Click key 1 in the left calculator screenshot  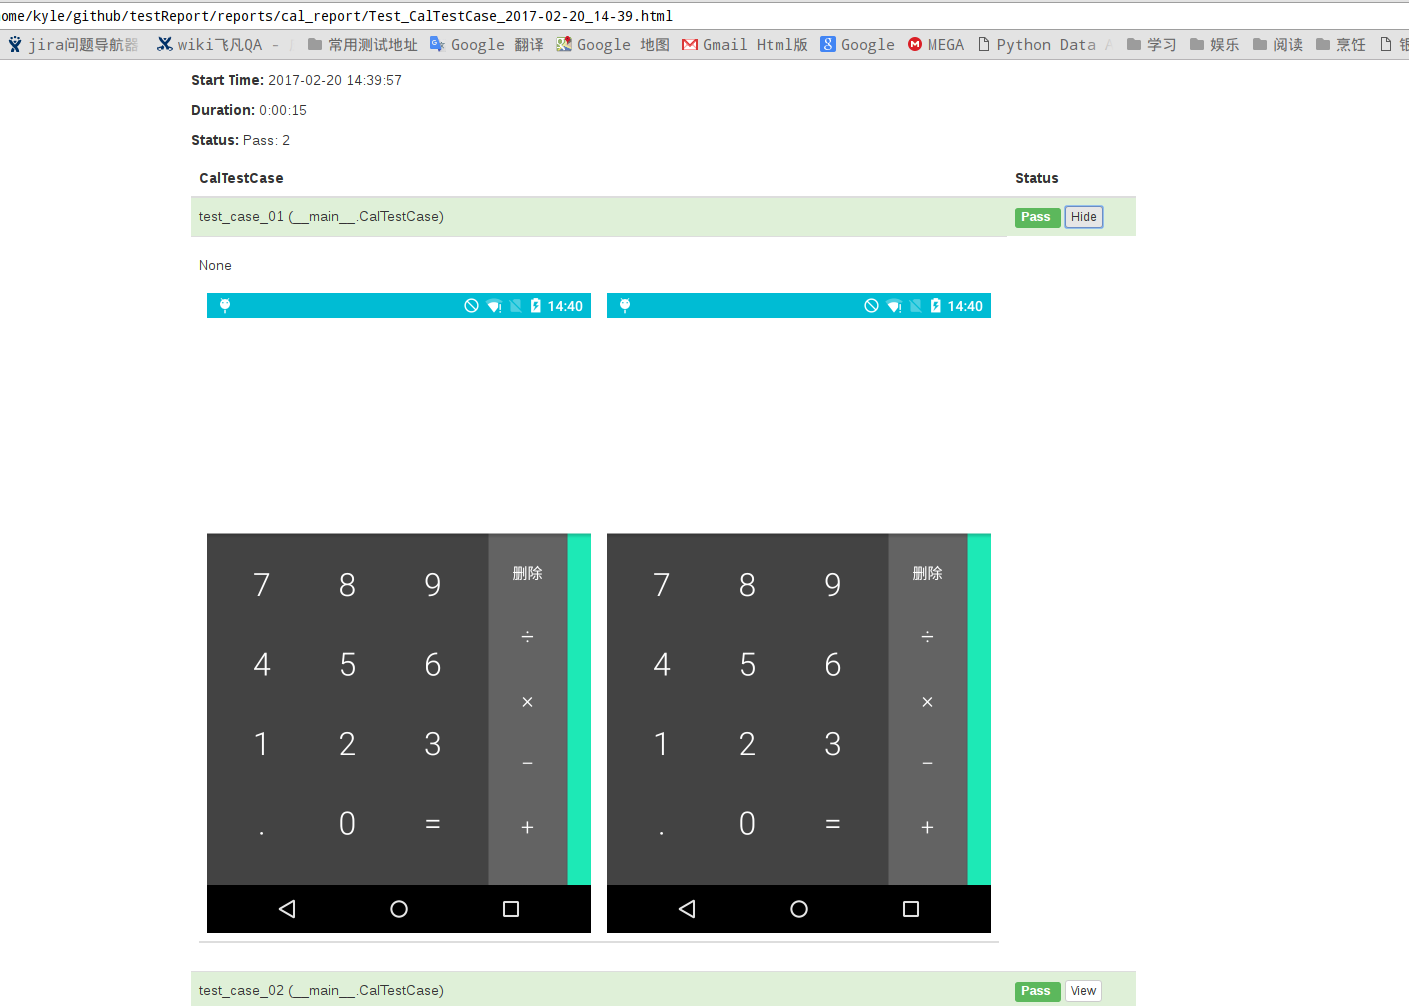(261, 743)
